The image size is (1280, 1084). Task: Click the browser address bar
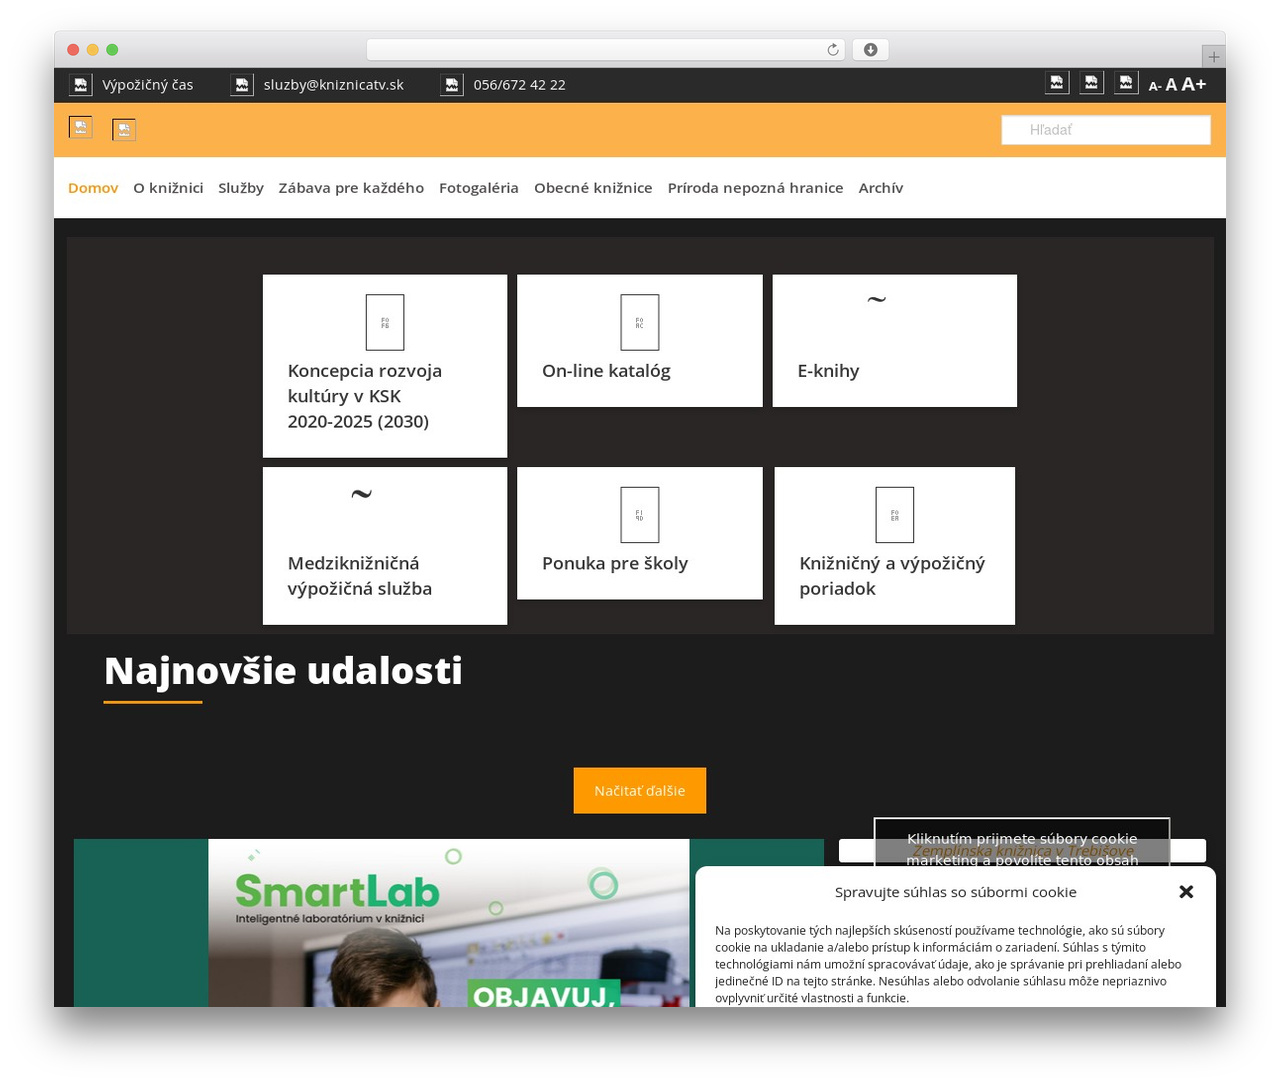(606, 50)
